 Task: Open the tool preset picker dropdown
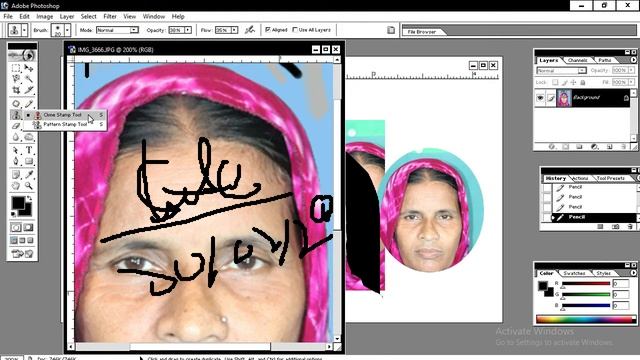point(24,30)
